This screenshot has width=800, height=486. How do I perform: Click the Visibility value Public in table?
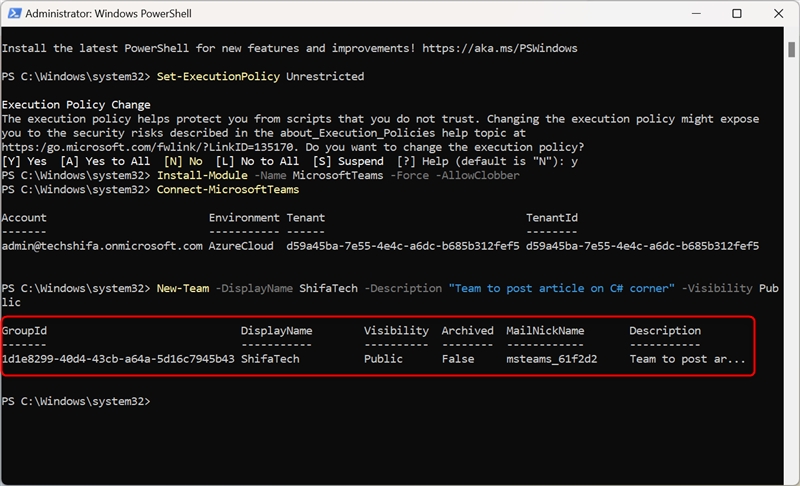pos(383,359)
